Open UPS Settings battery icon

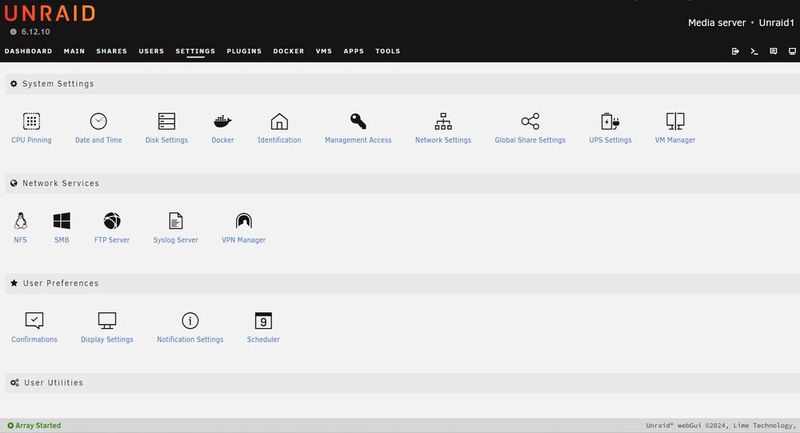[610, 121]
